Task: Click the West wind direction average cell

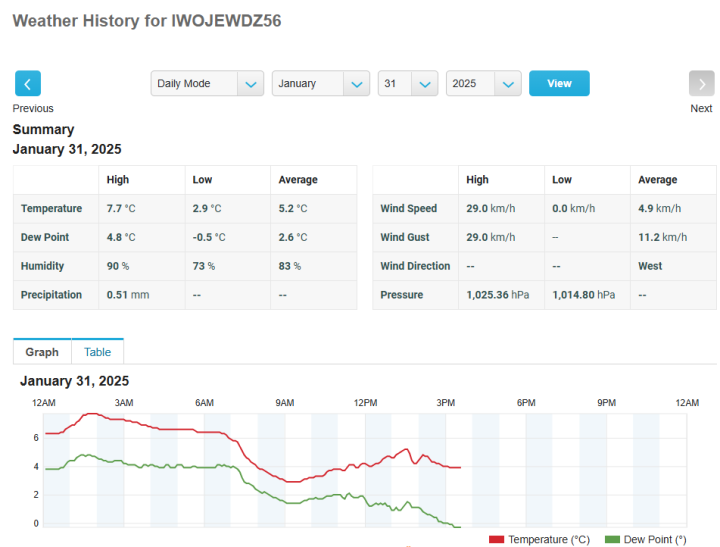Action: tap(650, 266)
